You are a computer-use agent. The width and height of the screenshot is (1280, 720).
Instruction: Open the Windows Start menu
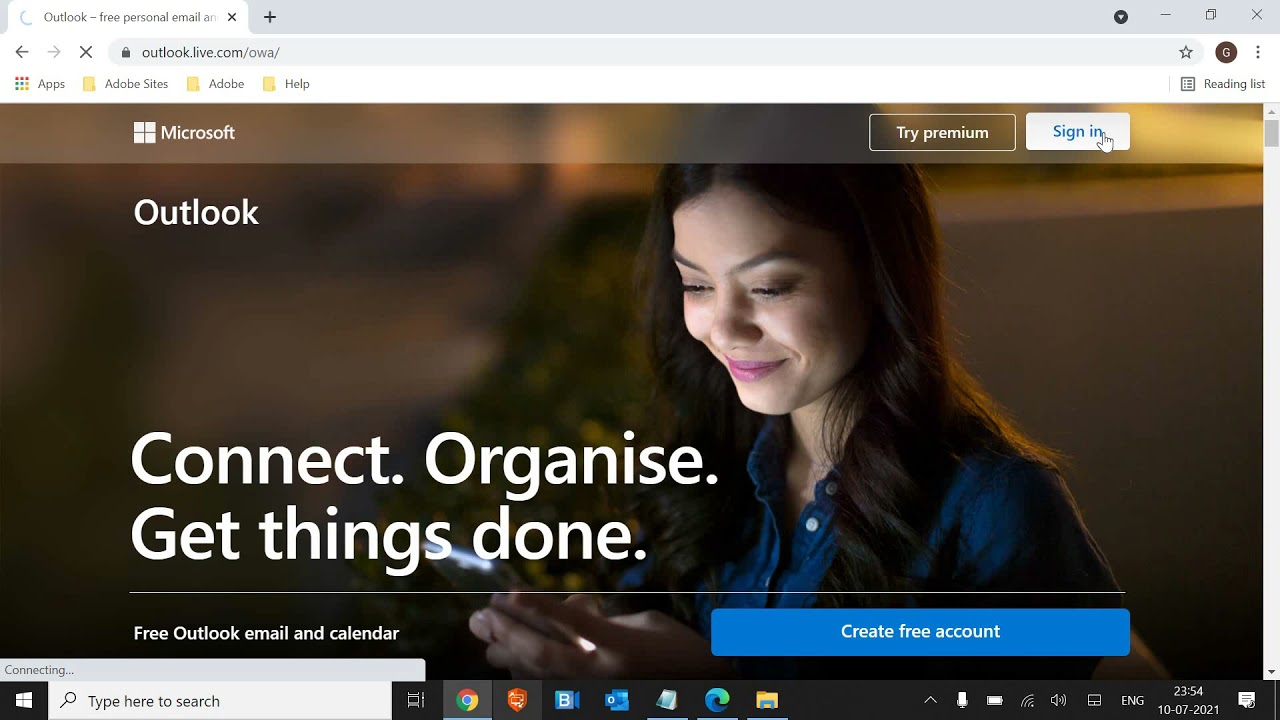tap(24, 700)
